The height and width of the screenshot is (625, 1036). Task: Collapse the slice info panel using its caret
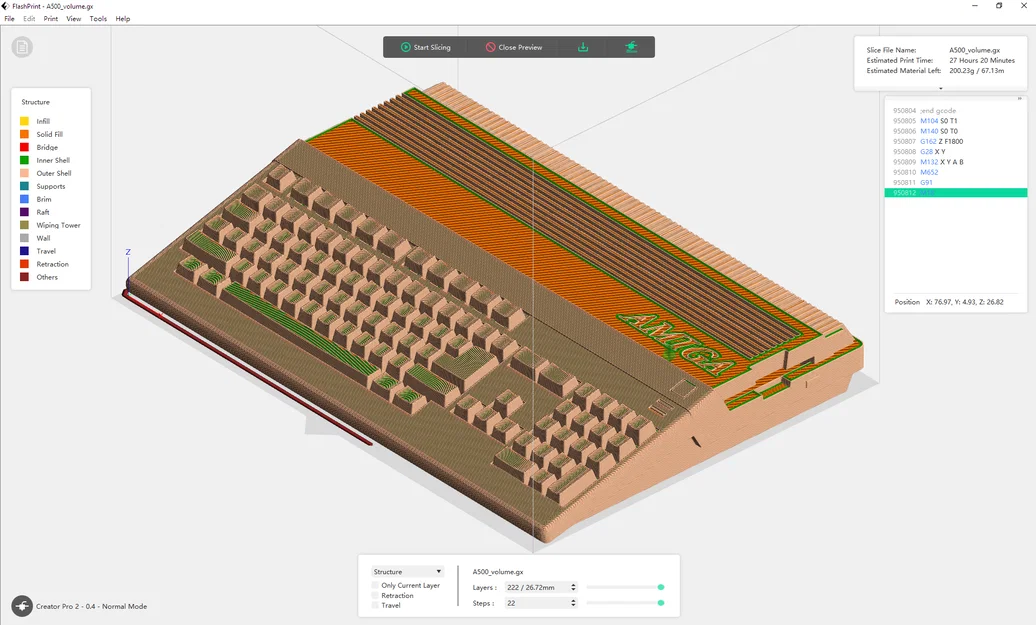941,88
